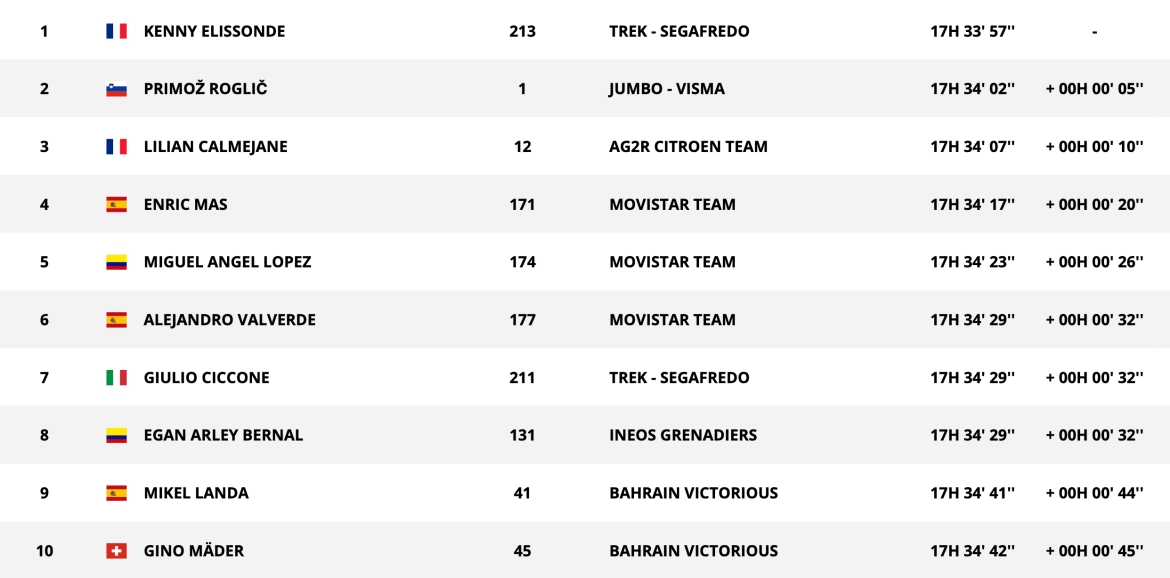
Task: Click the French flag beside Lilian Calmejane
Action: tap(116, 147)
